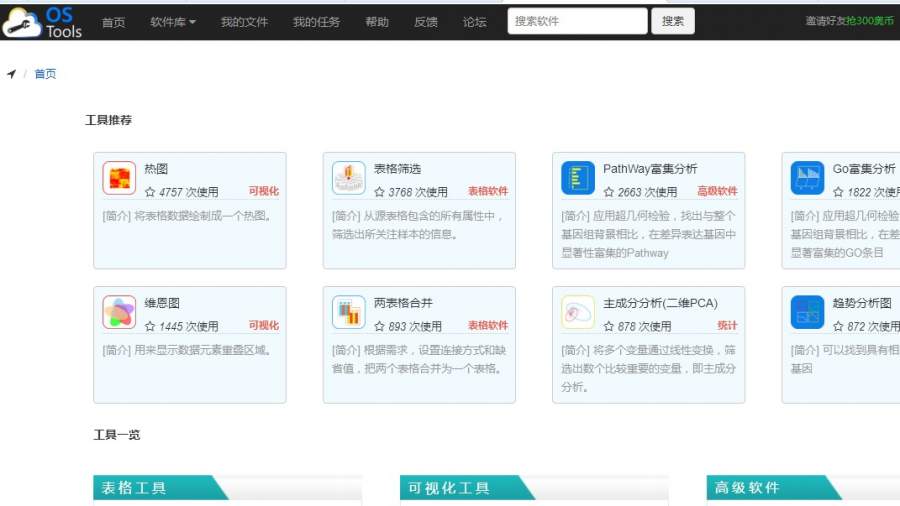Open the 反馈 menu item
The width and height of the screenshot is (900, 506).
426,22
